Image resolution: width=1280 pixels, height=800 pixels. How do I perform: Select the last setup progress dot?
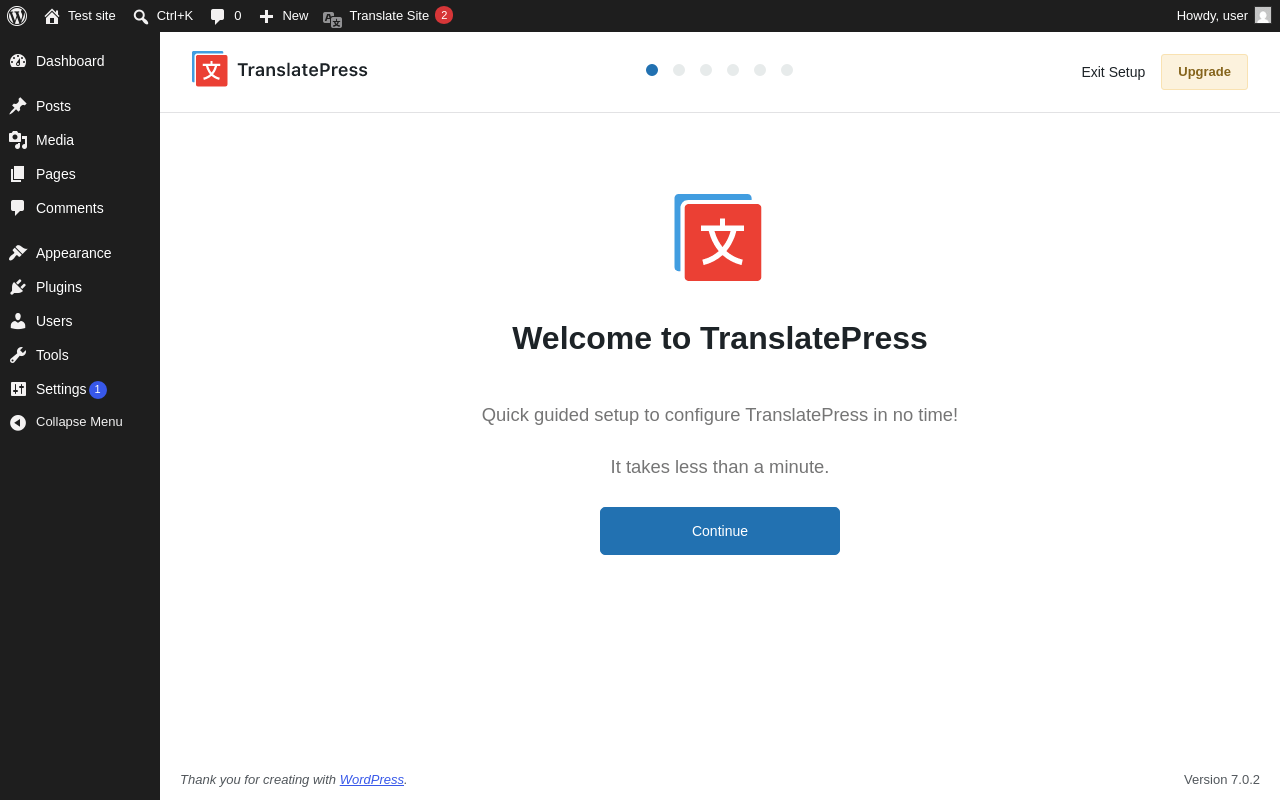coord(787,70)
